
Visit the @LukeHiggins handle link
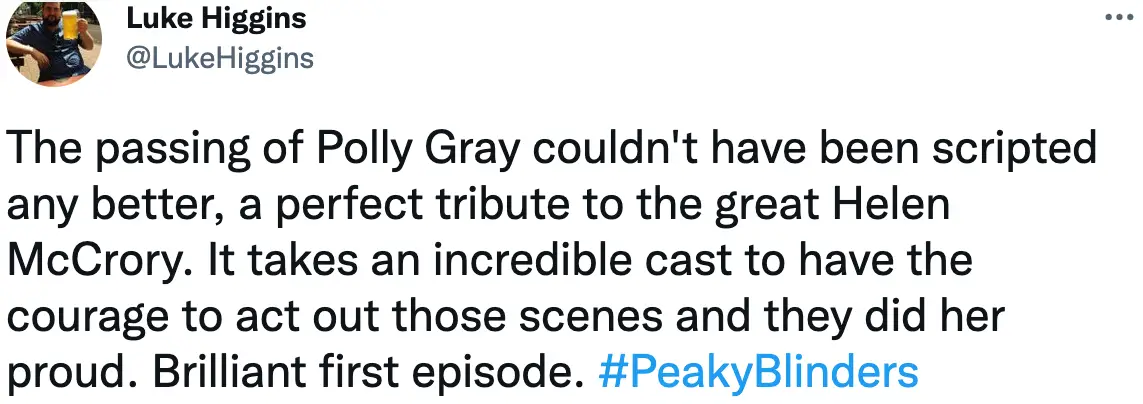coord(220,59)
